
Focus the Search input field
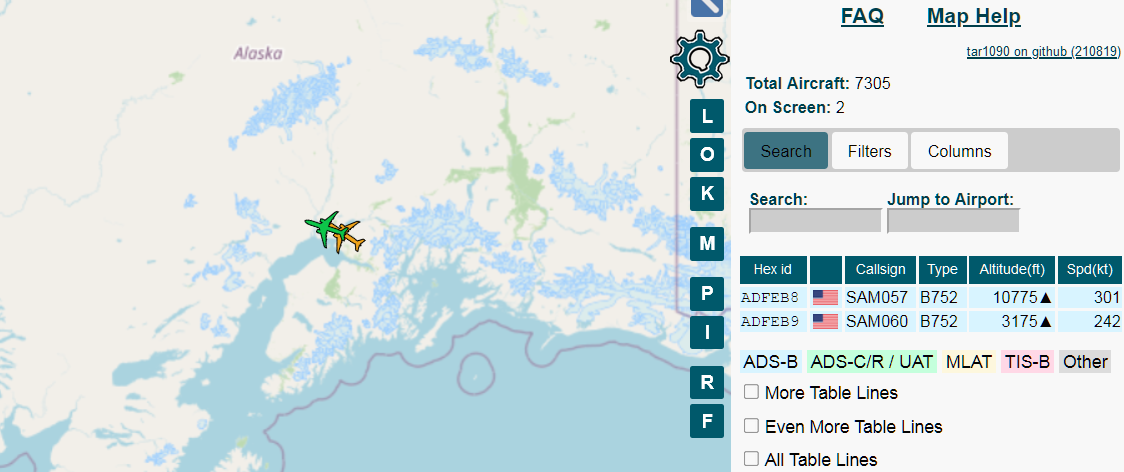click(815, 221)
